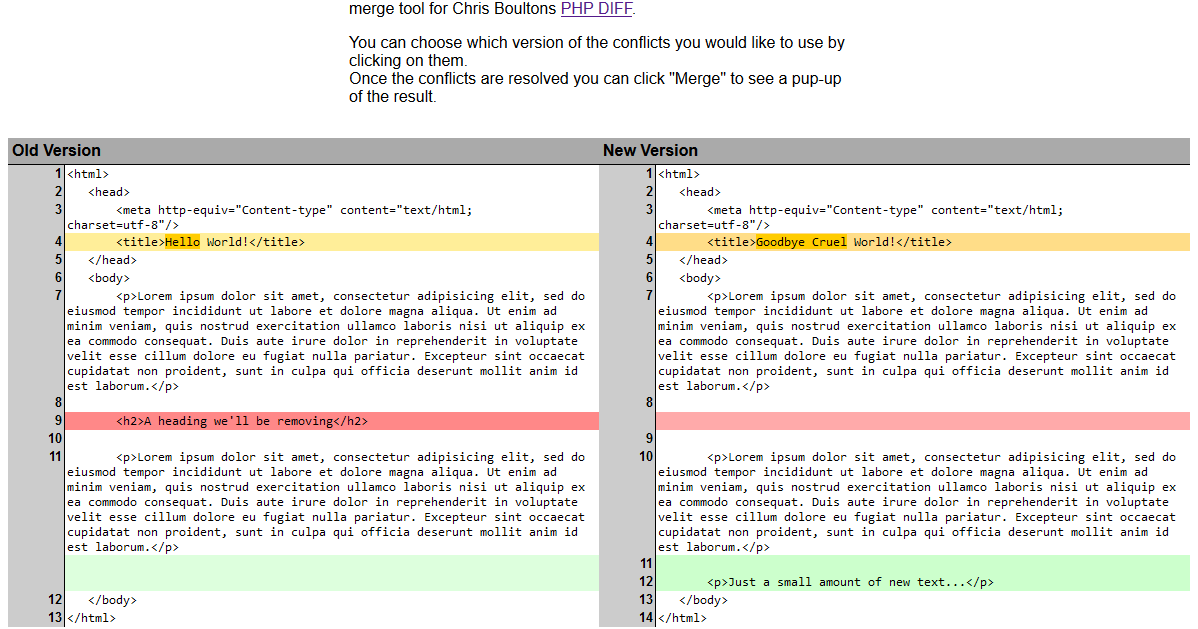Click the New Version column header
1198x629 pixels.
[x=651, y=151]
